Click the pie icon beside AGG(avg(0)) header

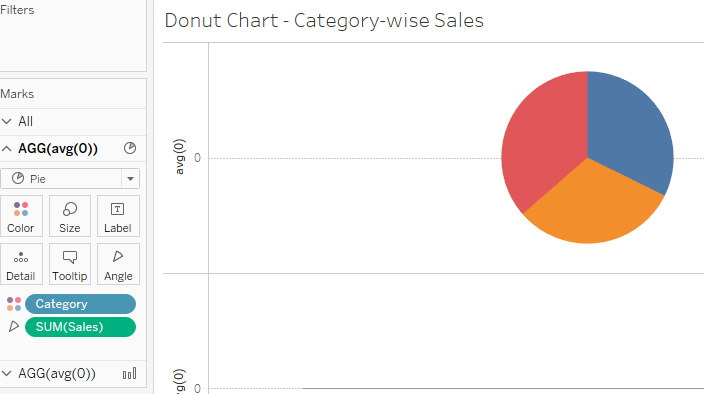tap(130, 148)
